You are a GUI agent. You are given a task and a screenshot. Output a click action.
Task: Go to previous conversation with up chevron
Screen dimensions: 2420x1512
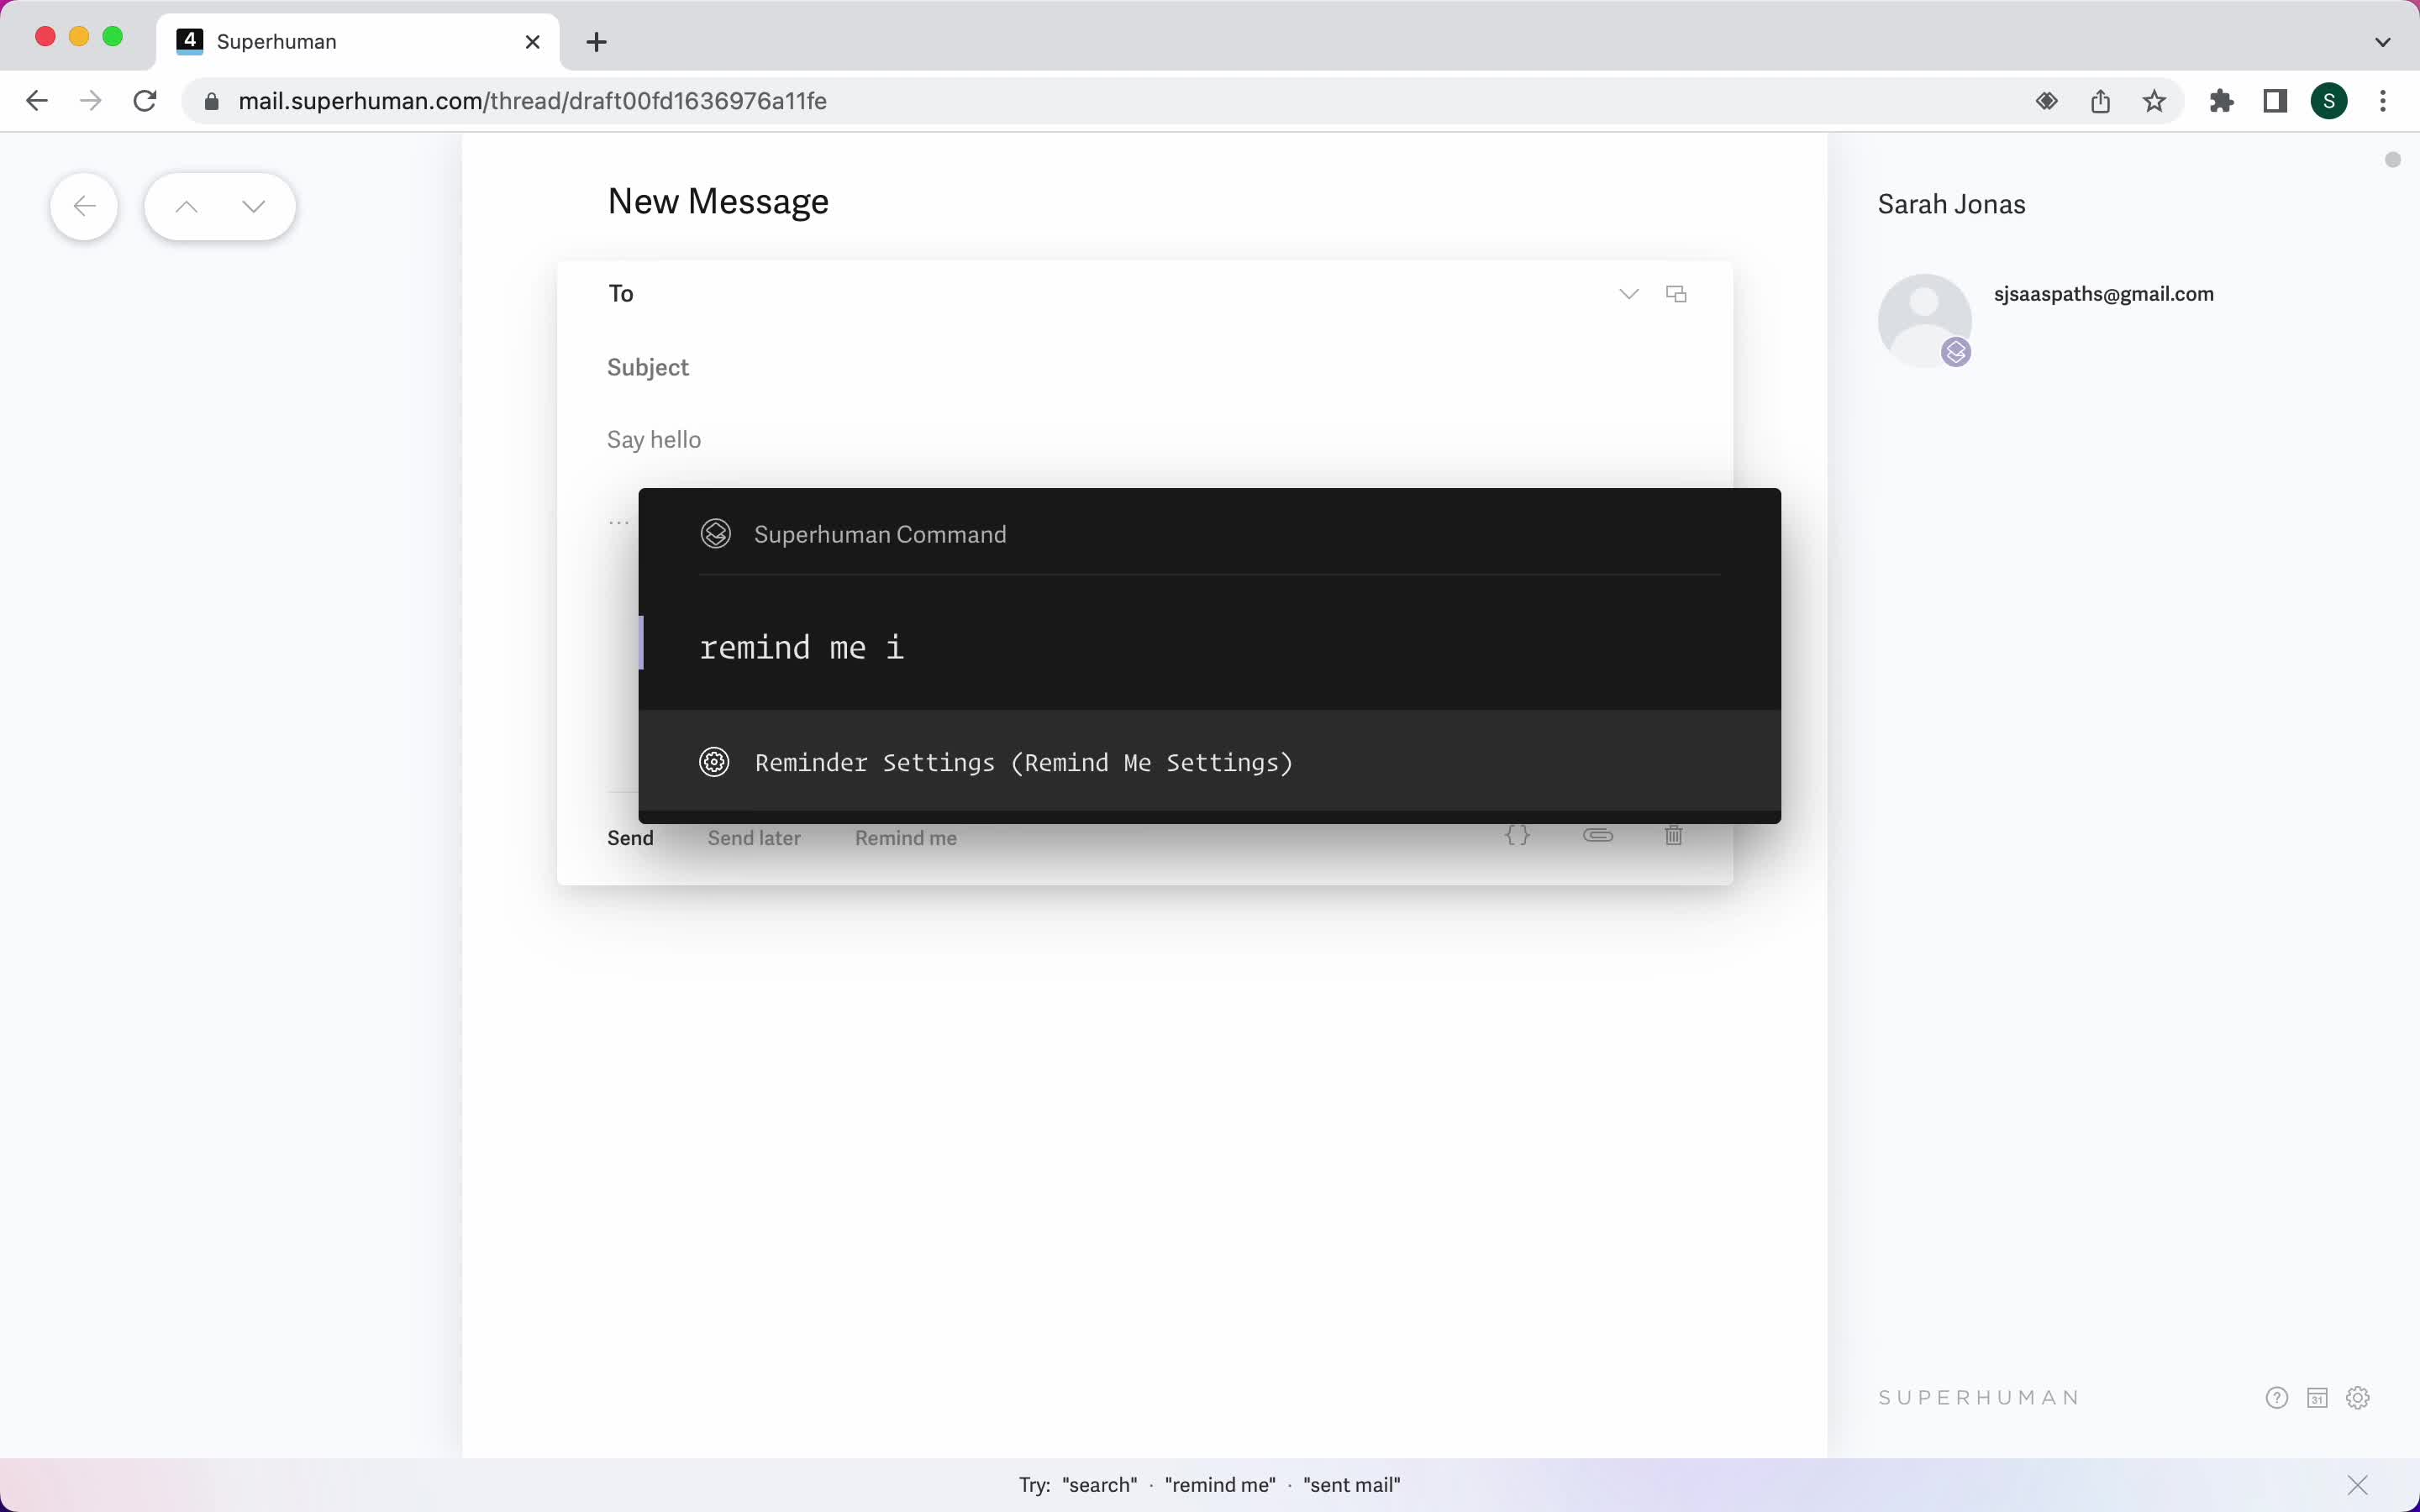tap(186, 207)
